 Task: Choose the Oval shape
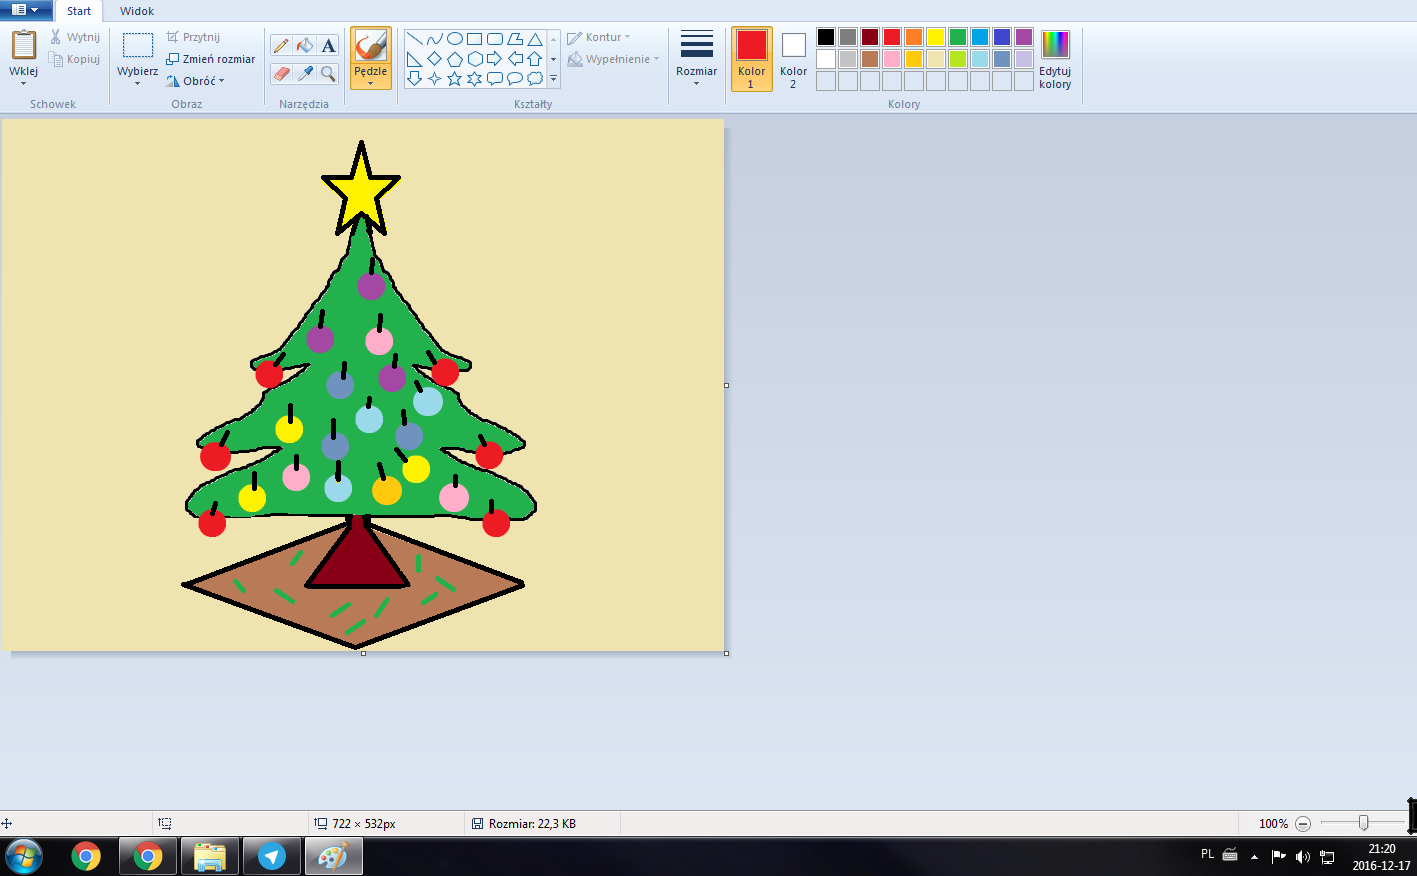pyautogui.click(x=454, y=39)
